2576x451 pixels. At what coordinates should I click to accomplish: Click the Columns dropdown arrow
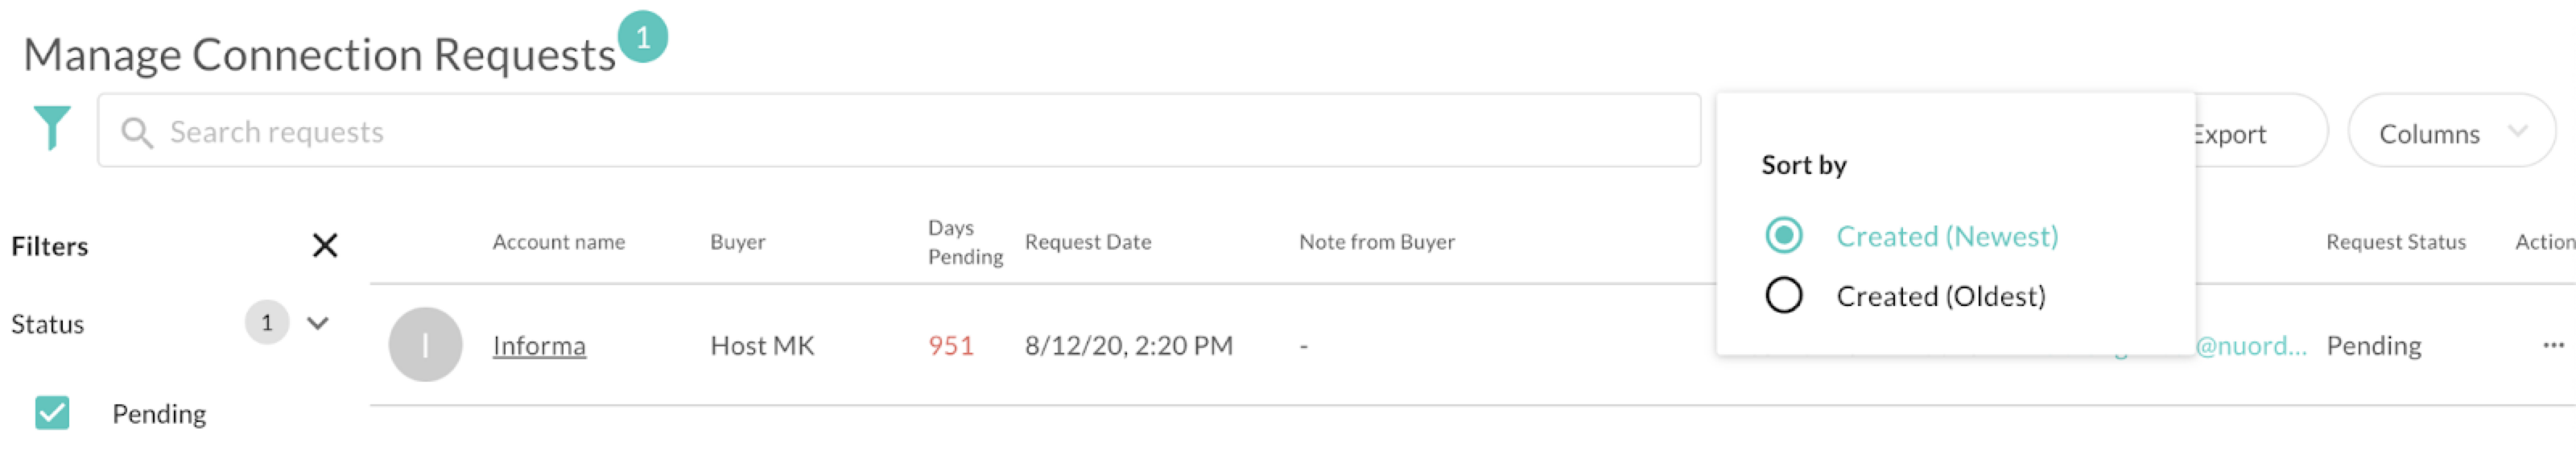tap(2518, 131)
